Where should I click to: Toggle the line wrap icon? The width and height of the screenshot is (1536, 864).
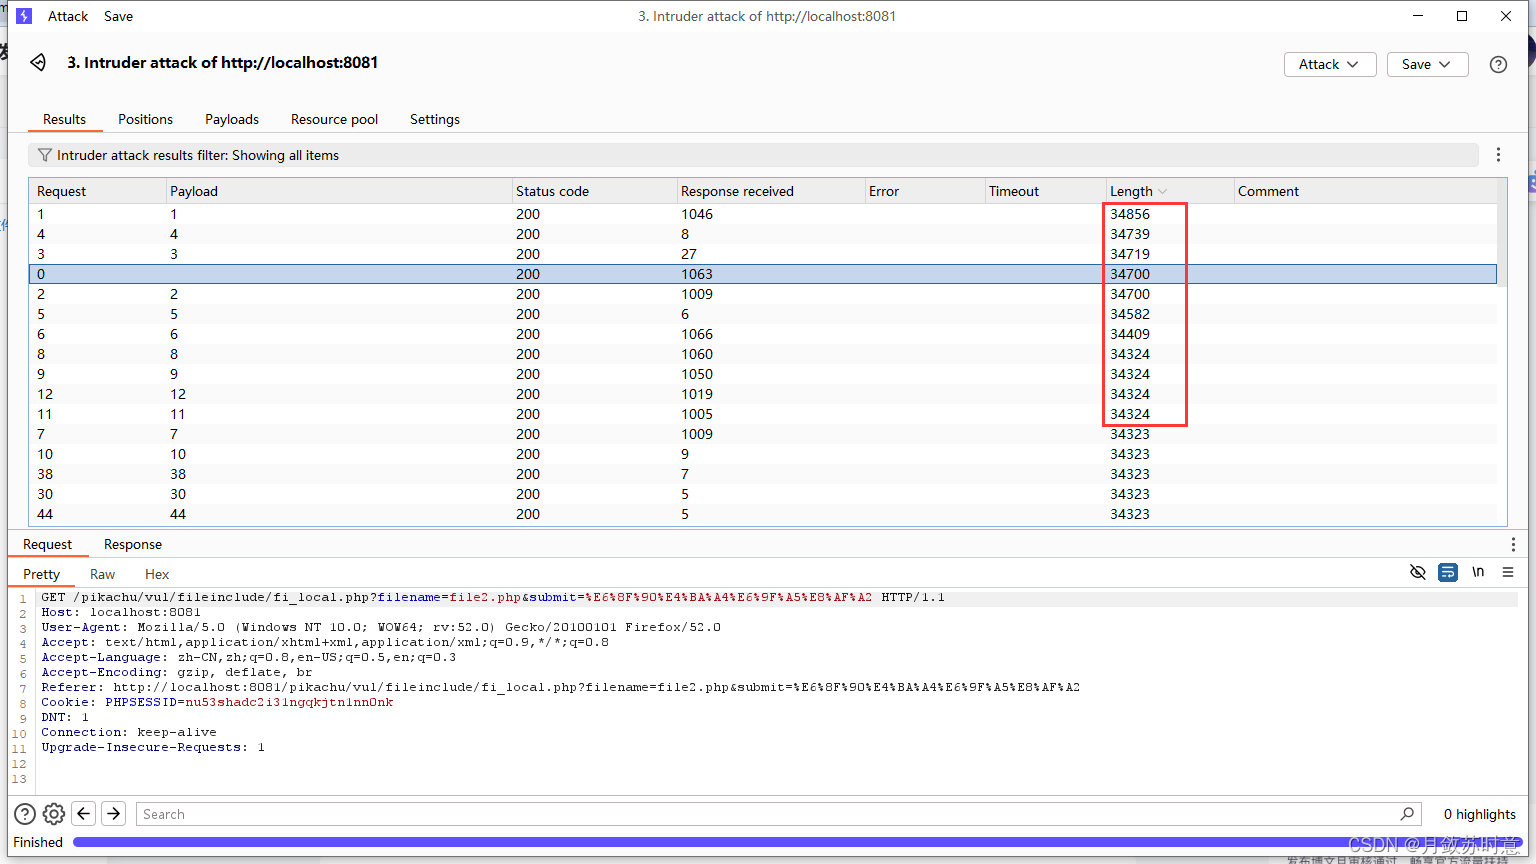coord(1447,572)
